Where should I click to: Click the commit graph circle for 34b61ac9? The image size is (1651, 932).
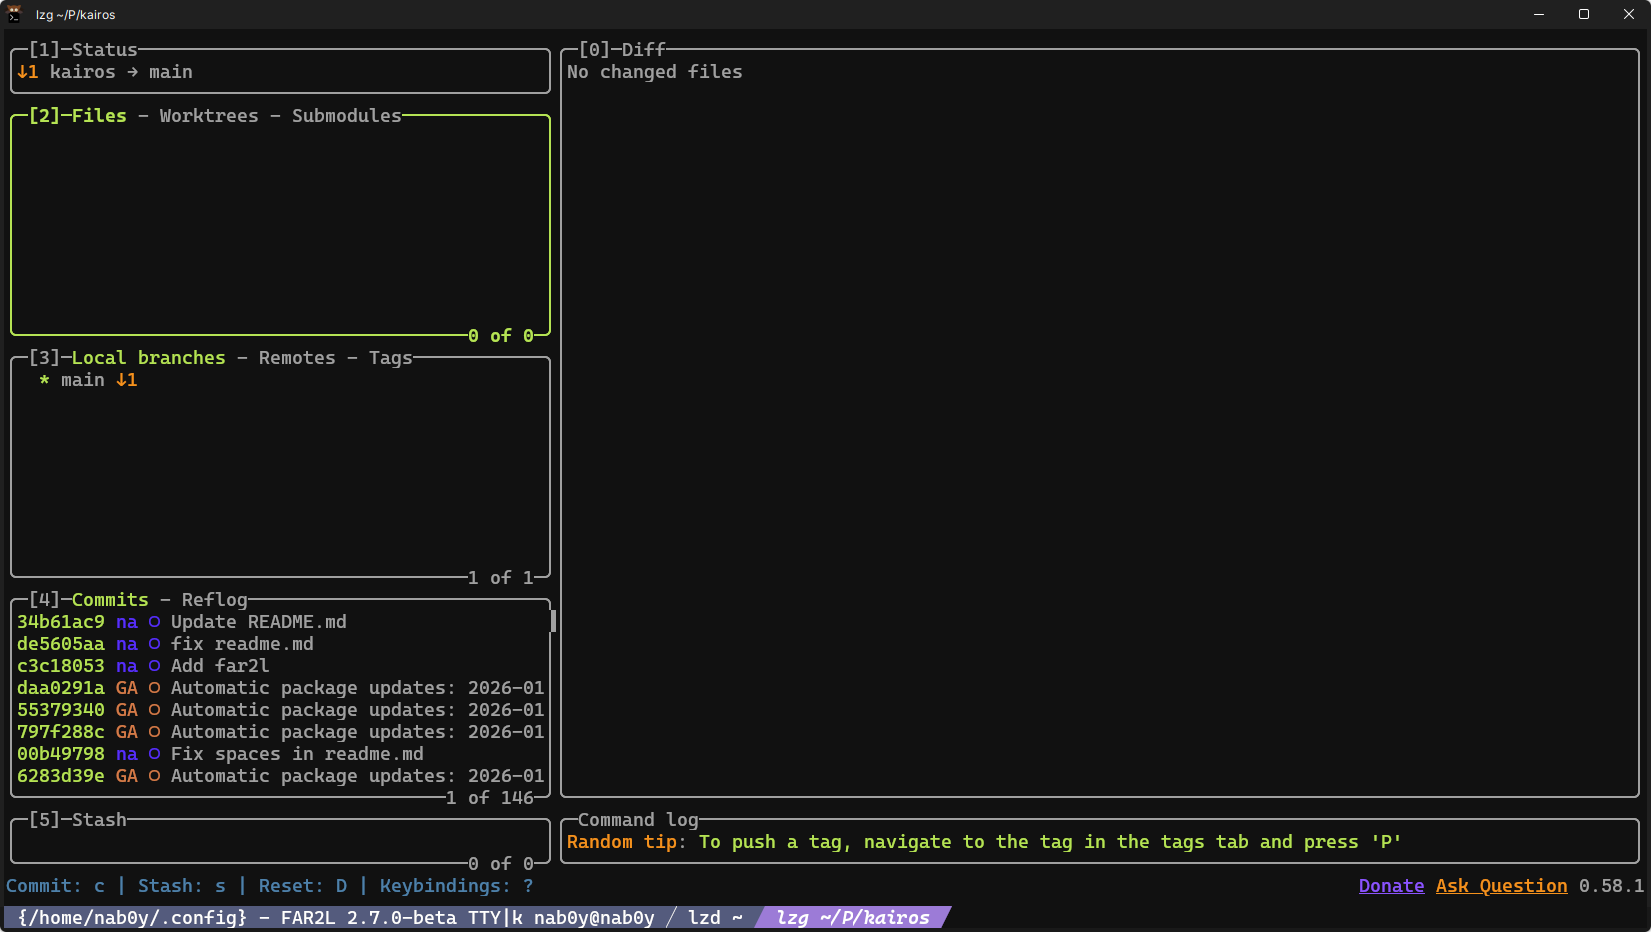point(154,622)
